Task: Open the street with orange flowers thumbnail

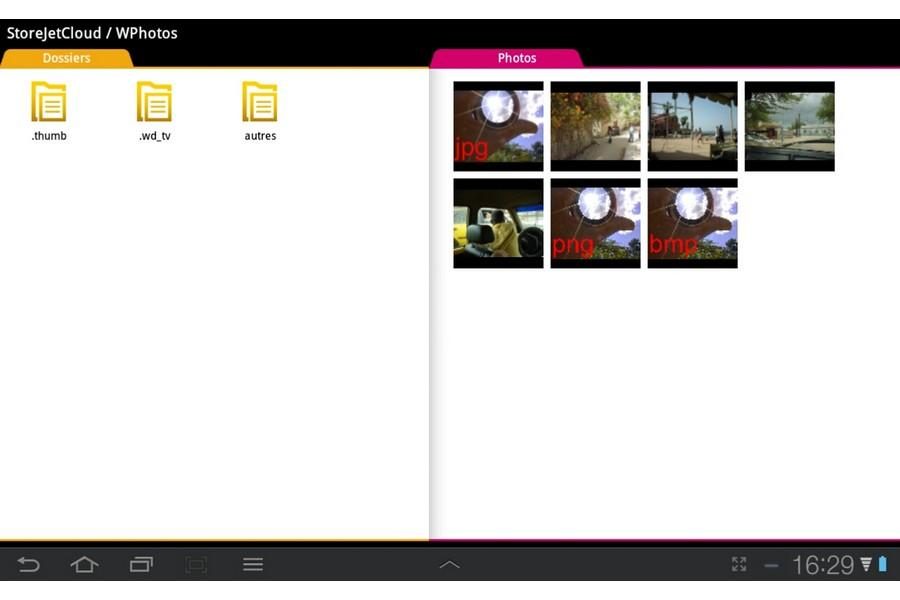Action: 595,126
